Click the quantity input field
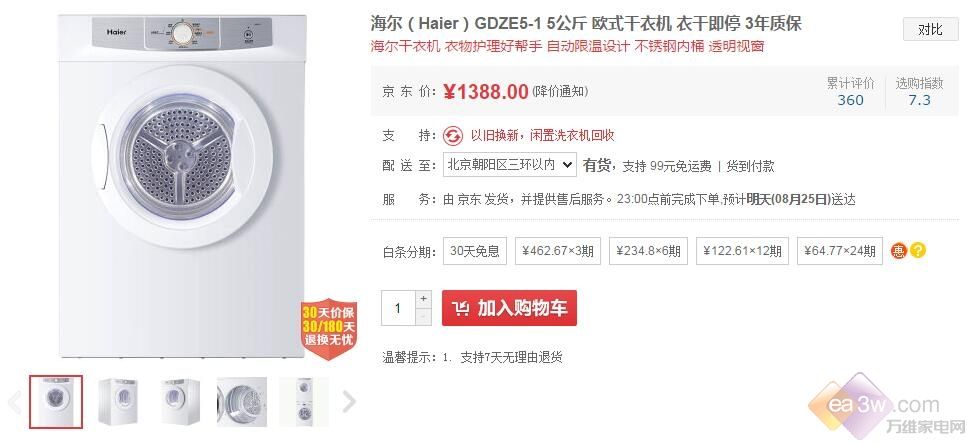967x445 pixels. pos(398,308)
